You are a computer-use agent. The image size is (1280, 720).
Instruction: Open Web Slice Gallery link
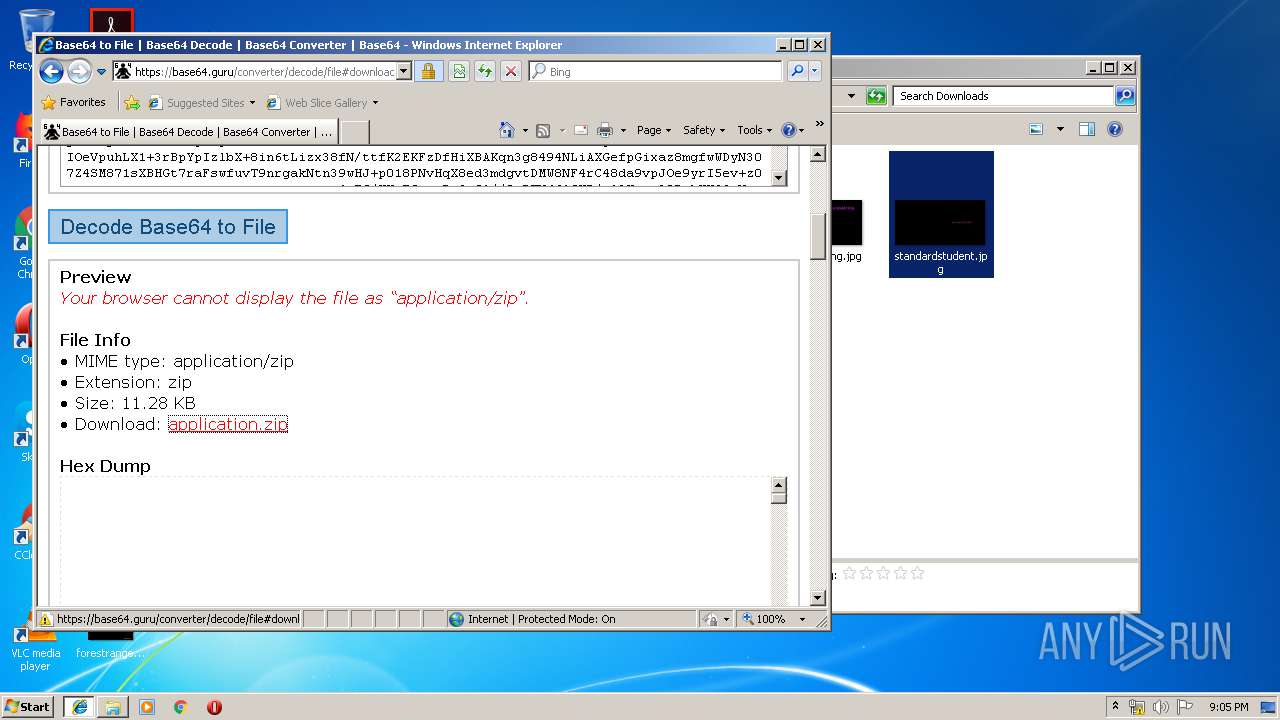click(x=323, y=102)
